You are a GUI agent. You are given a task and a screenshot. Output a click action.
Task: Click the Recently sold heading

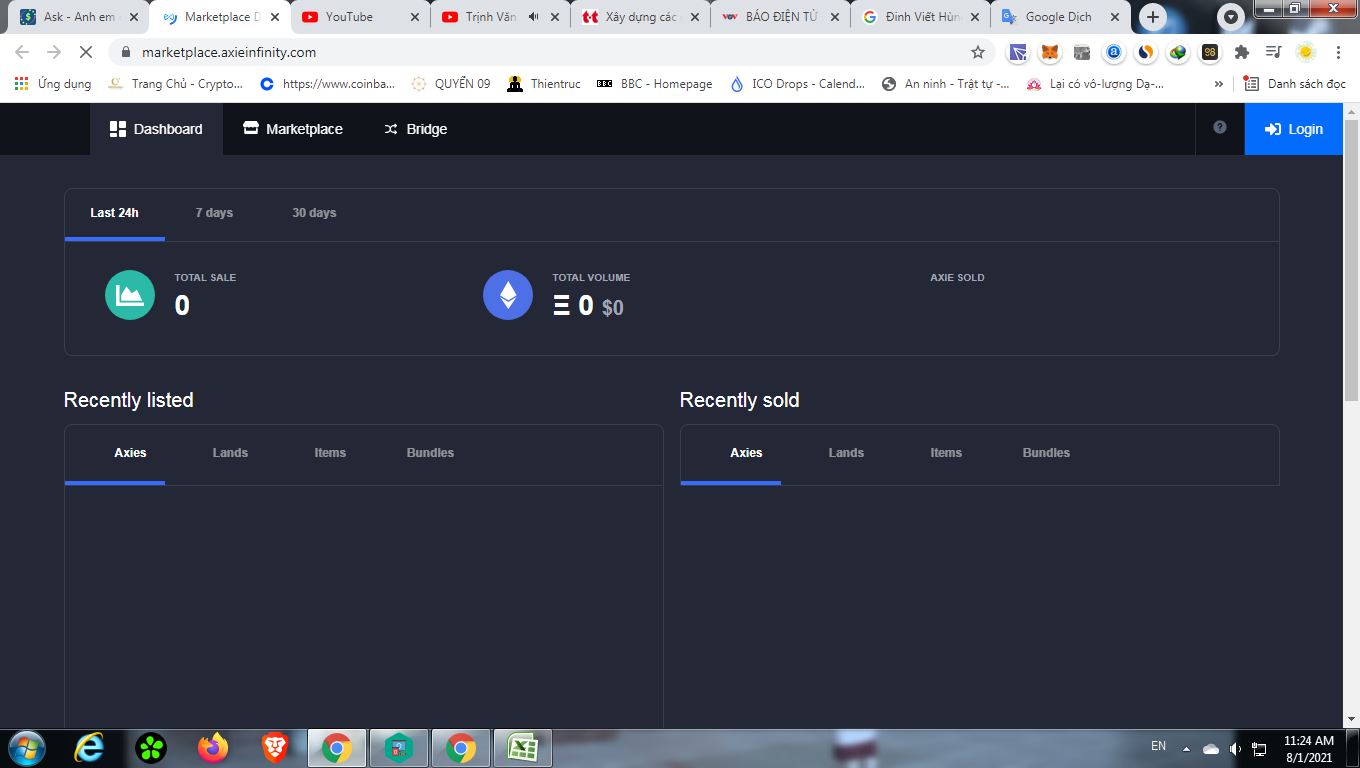(x=740, y=400)
